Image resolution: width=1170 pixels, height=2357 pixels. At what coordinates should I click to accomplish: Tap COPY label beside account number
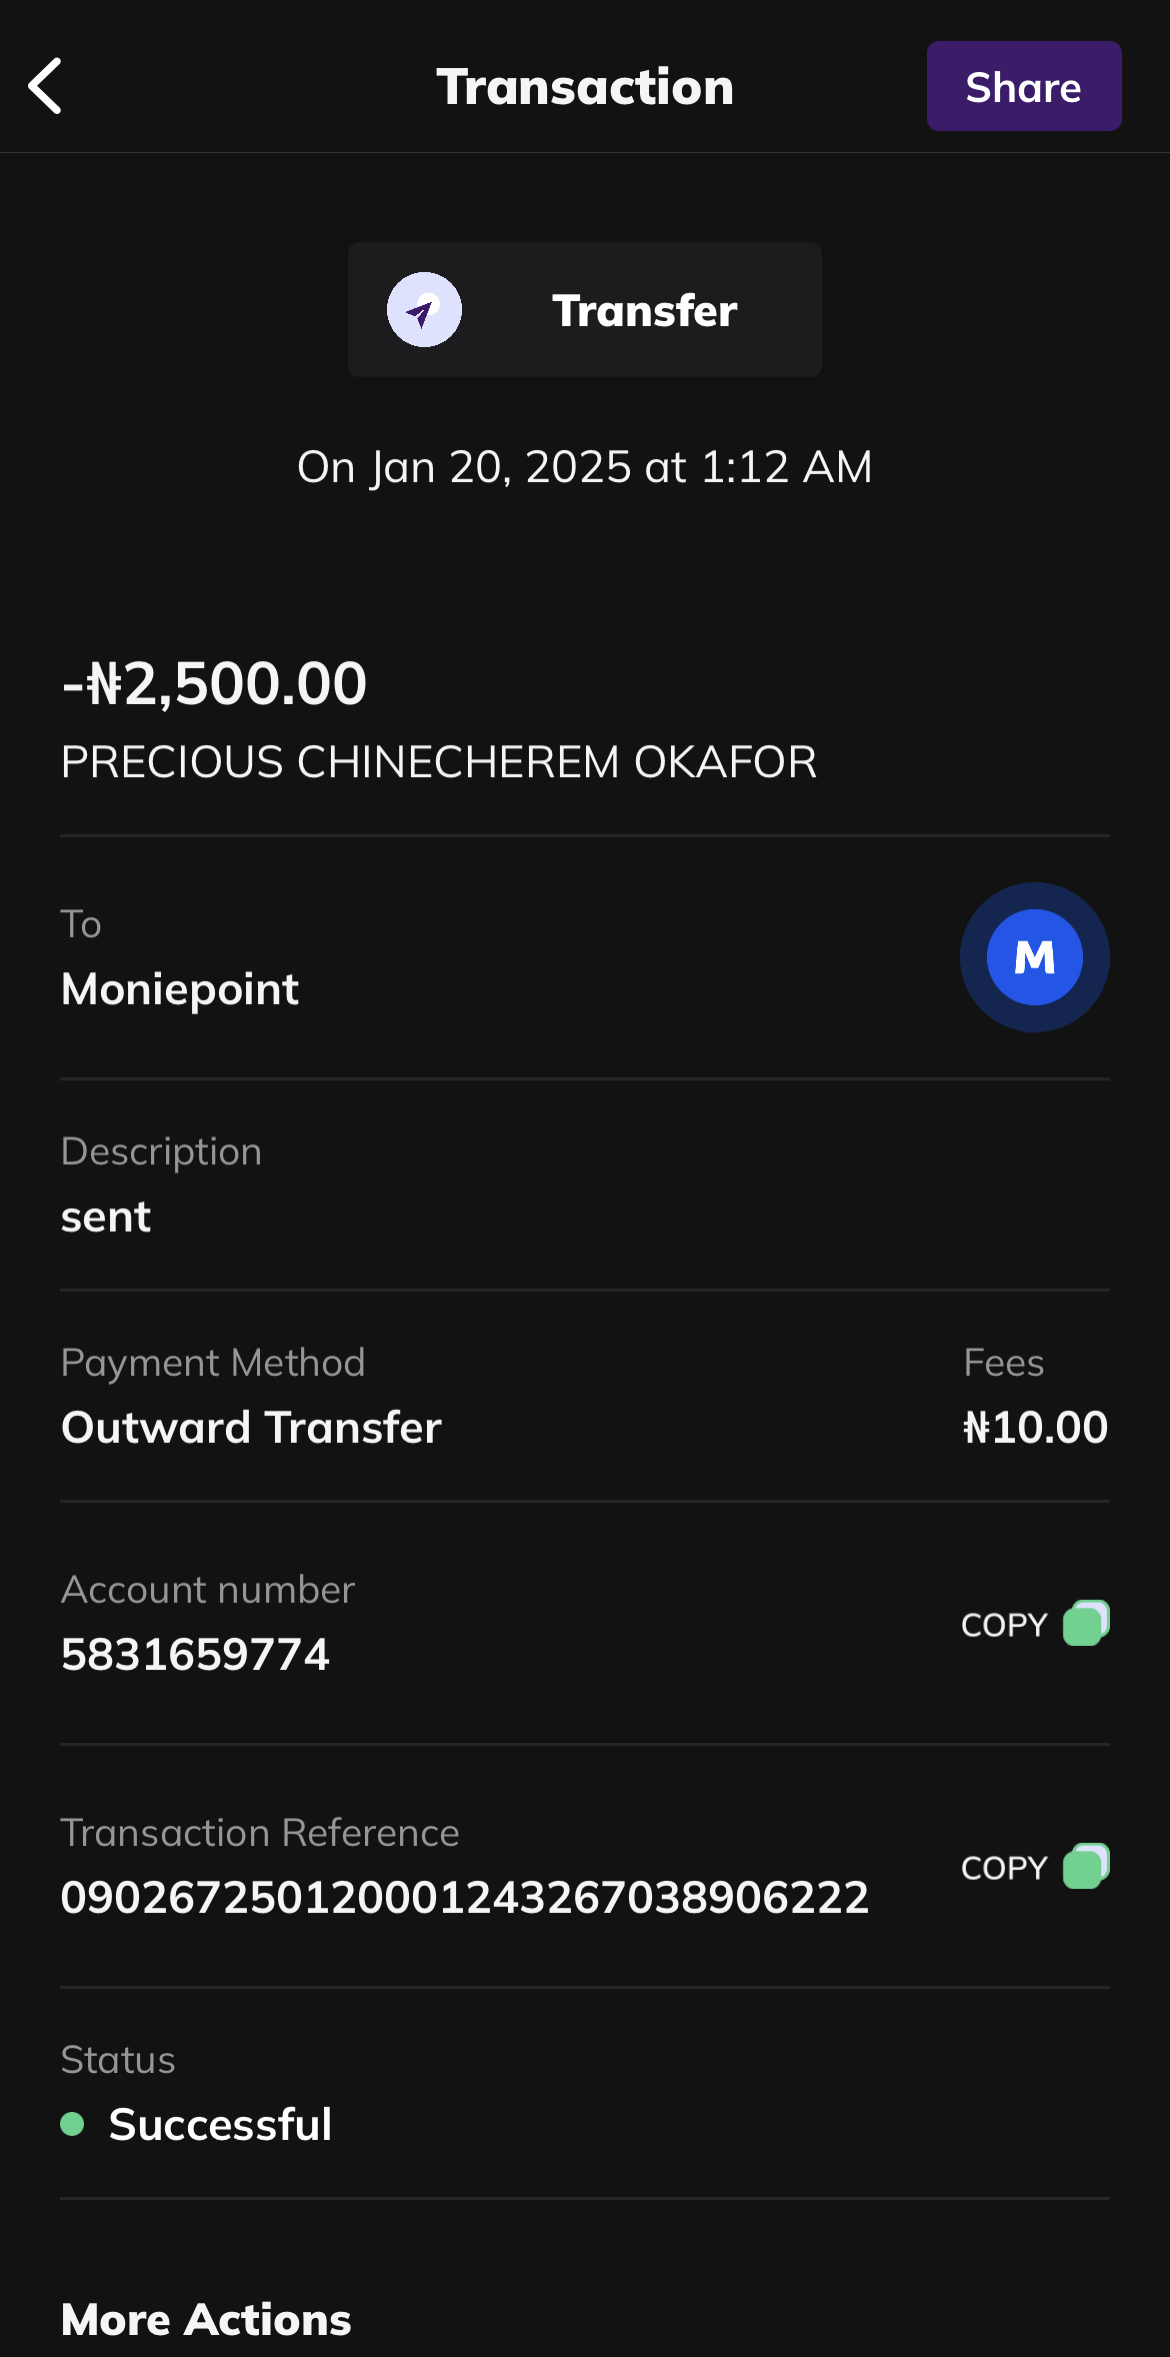(x=1004, y=1625)
